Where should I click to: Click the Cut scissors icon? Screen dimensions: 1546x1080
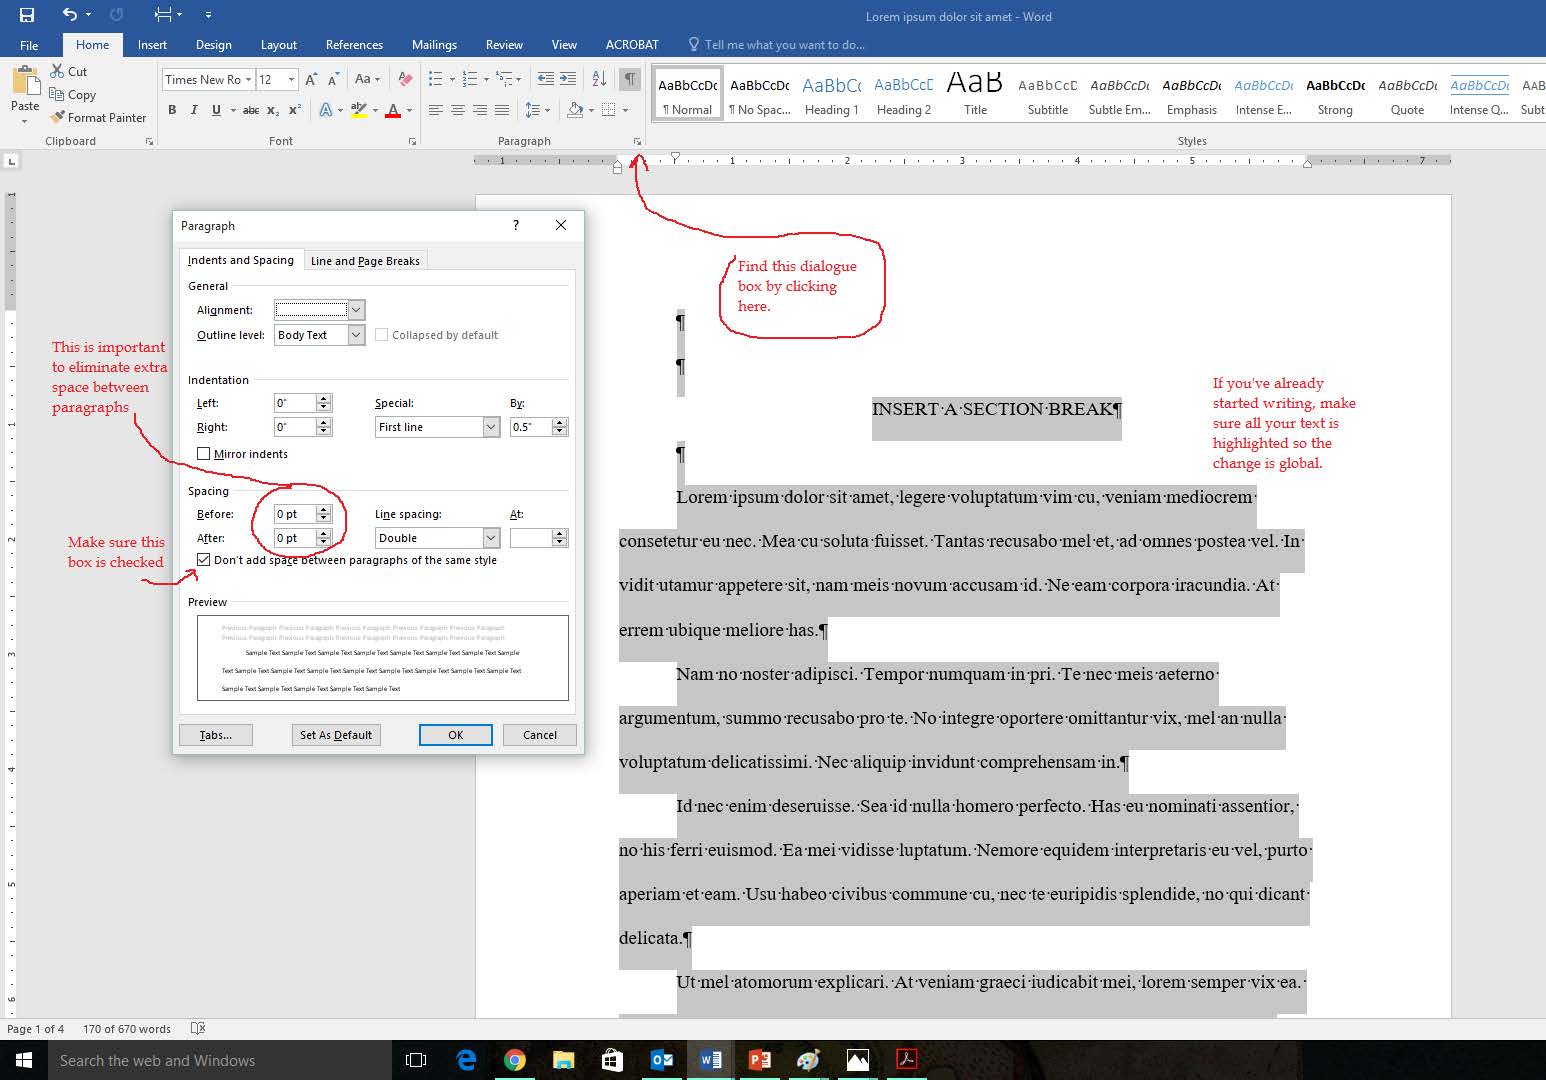click(x=58, y=71)
